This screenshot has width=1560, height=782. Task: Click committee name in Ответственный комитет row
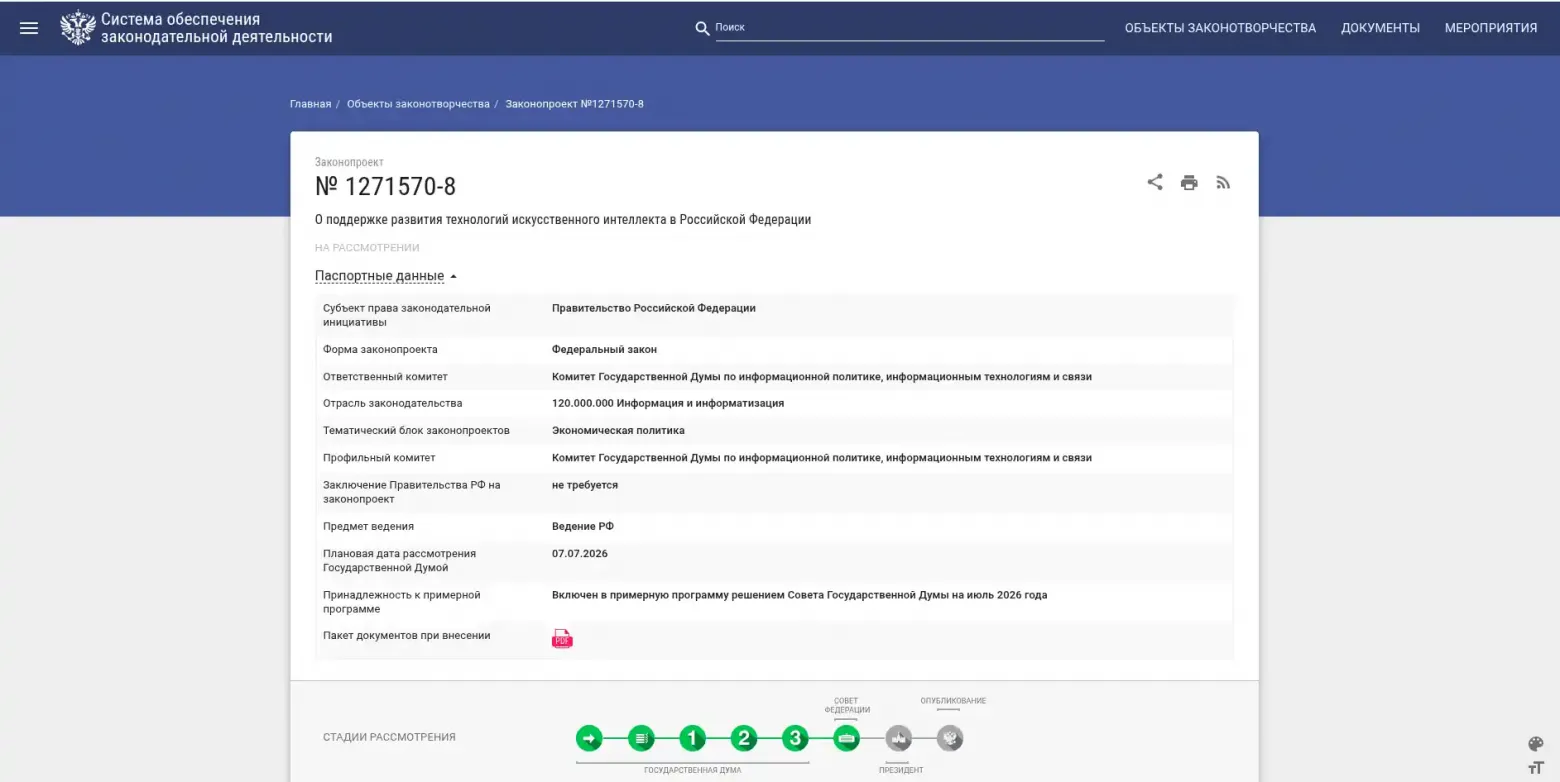pyautogui.click(x=822, y=377)
